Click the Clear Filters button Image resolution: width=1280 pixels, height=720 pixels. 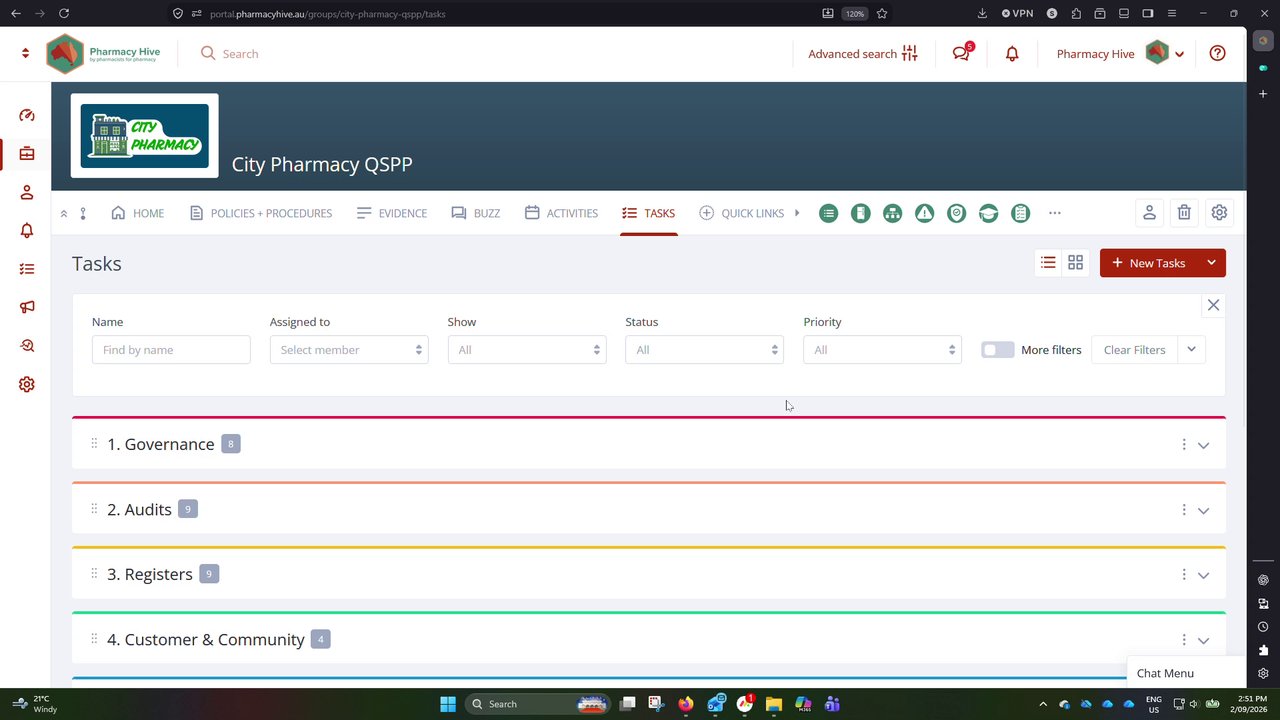[1134, 350]
